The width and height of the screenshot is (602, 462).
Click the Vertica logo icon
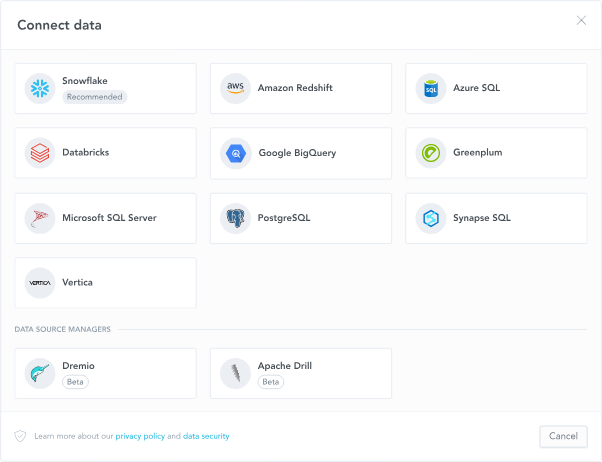(40, 283)
